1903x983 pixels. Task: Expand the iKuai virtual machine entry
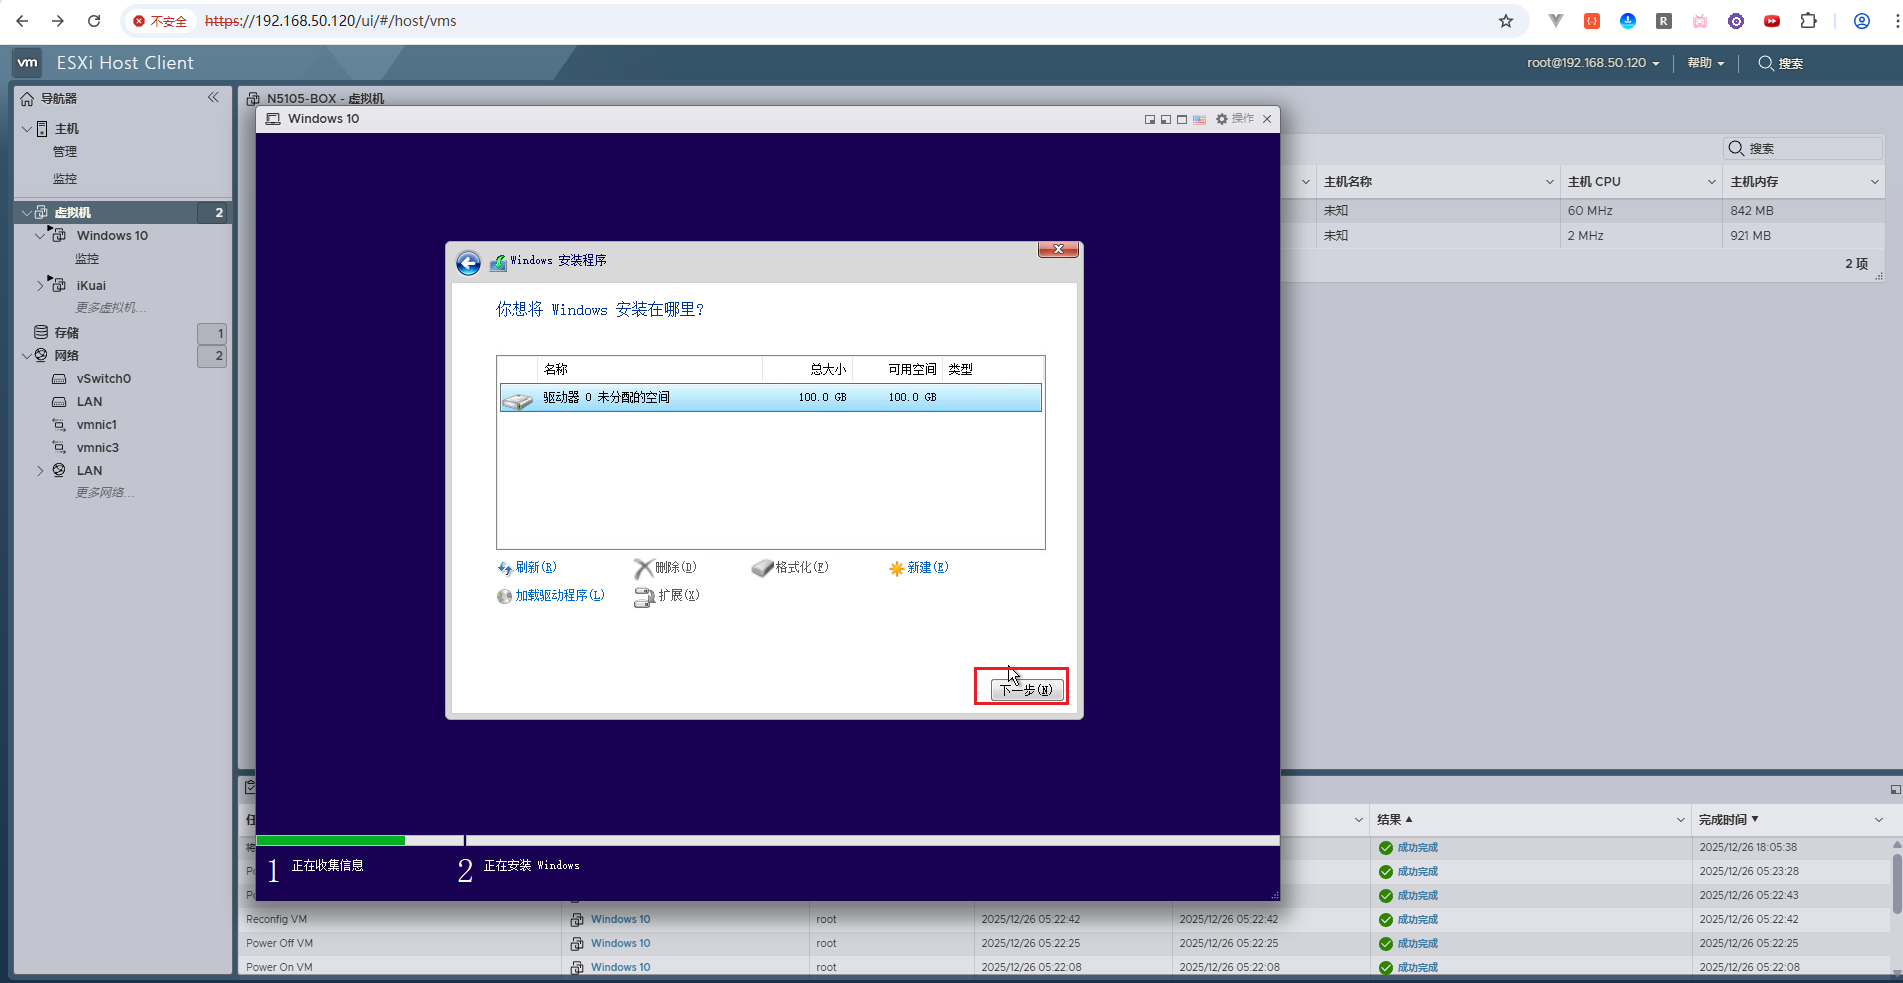coord(41,285)
